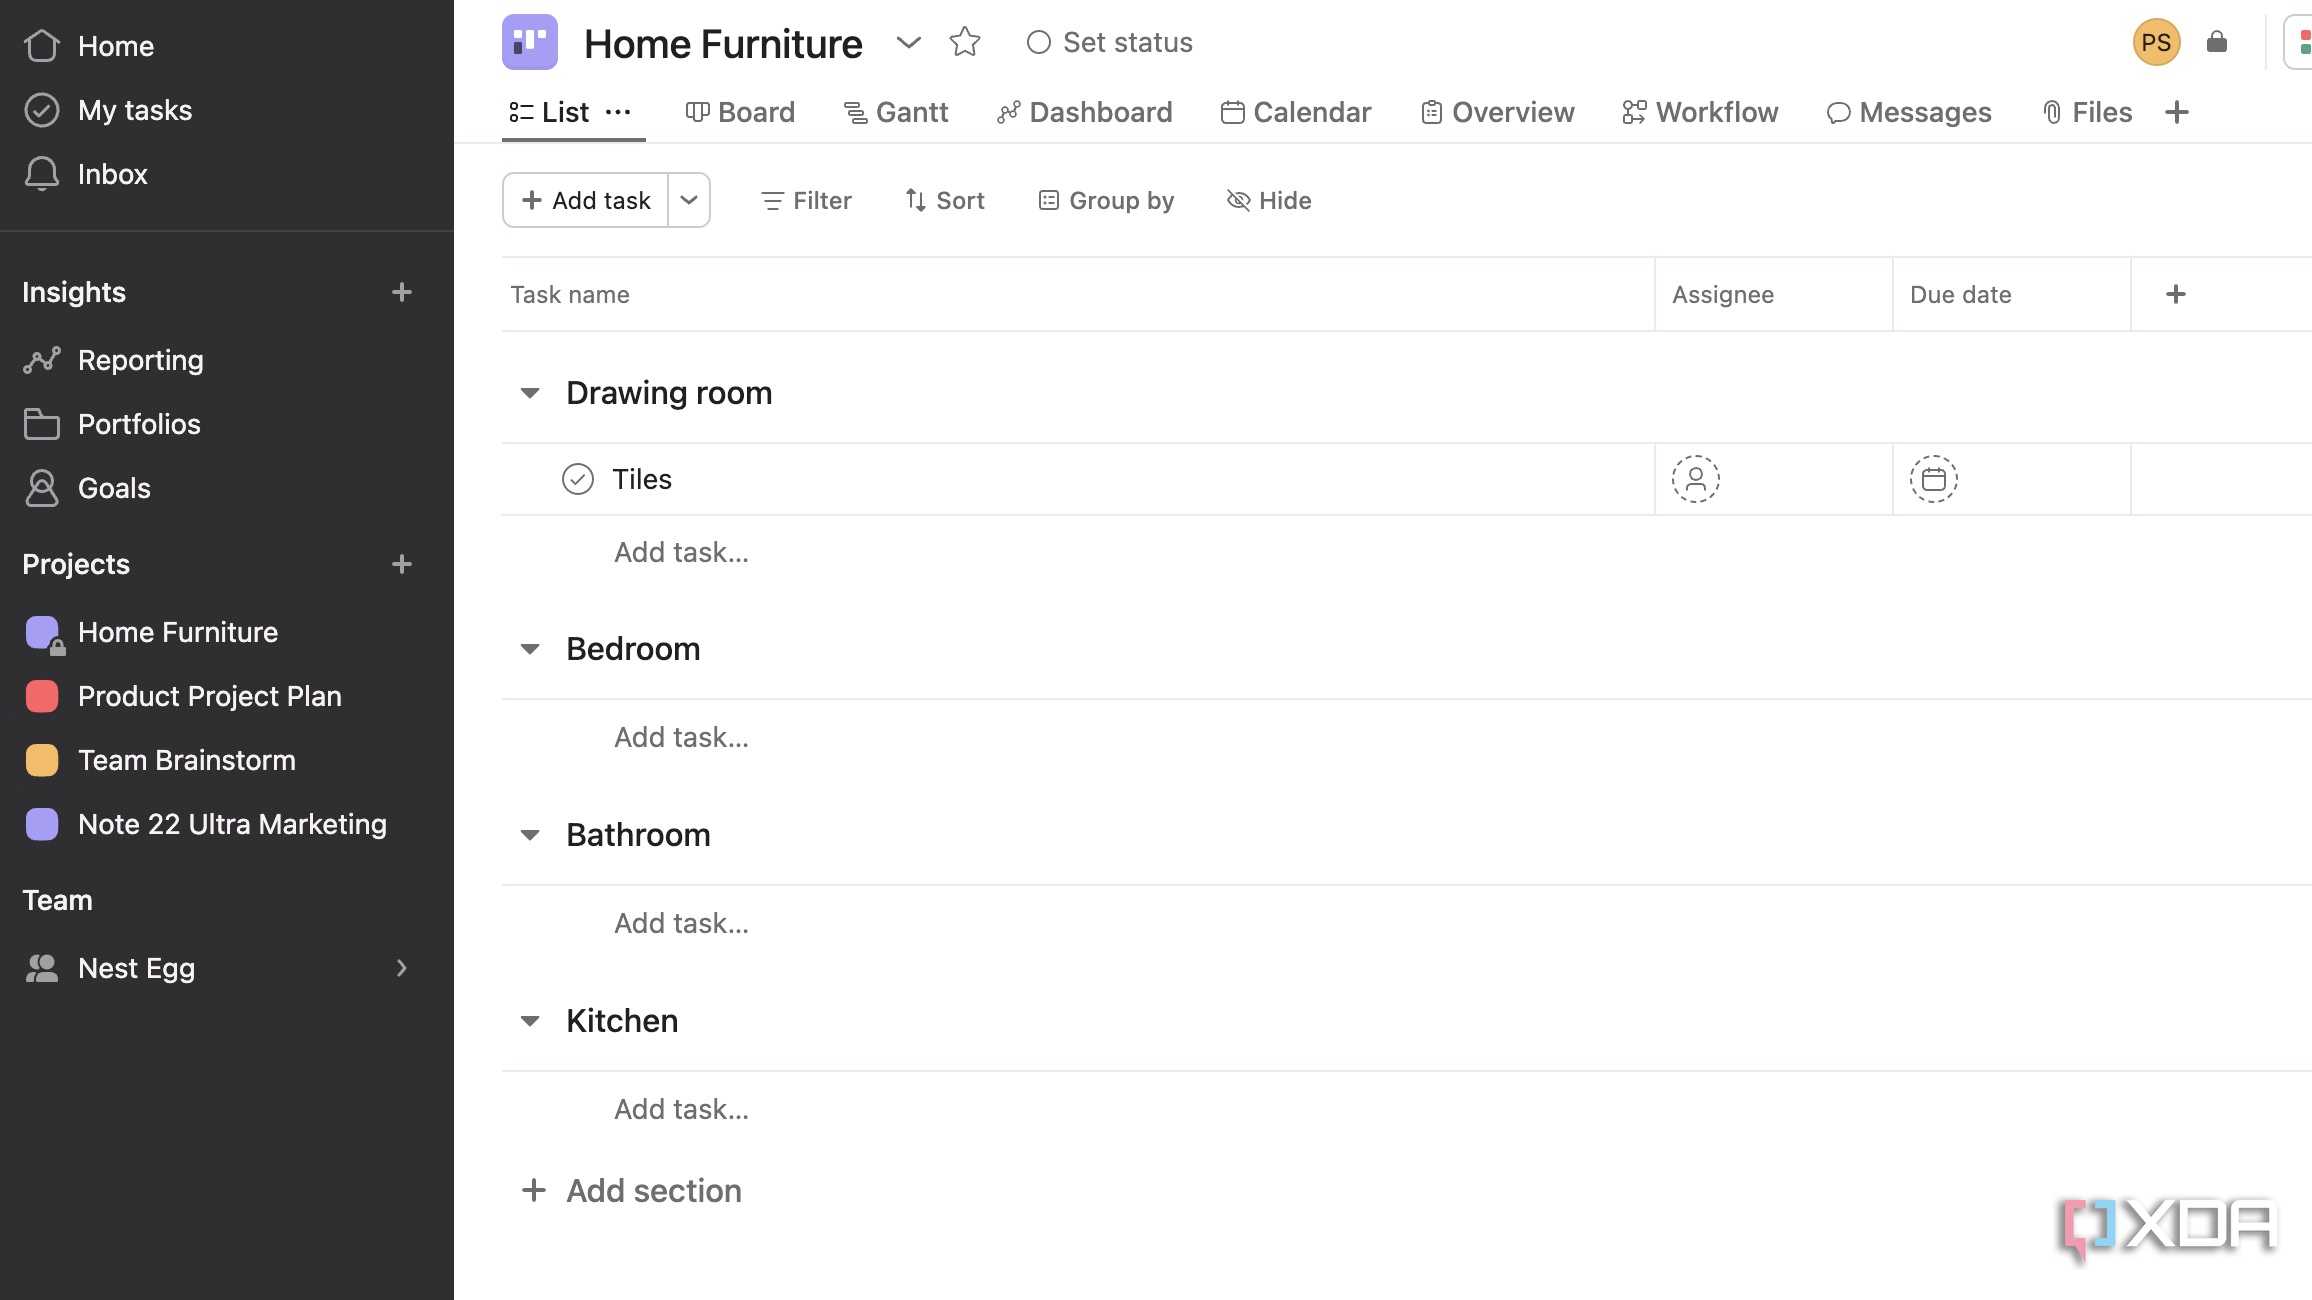Click the Bathroom section title

click(x=638, y=835)
